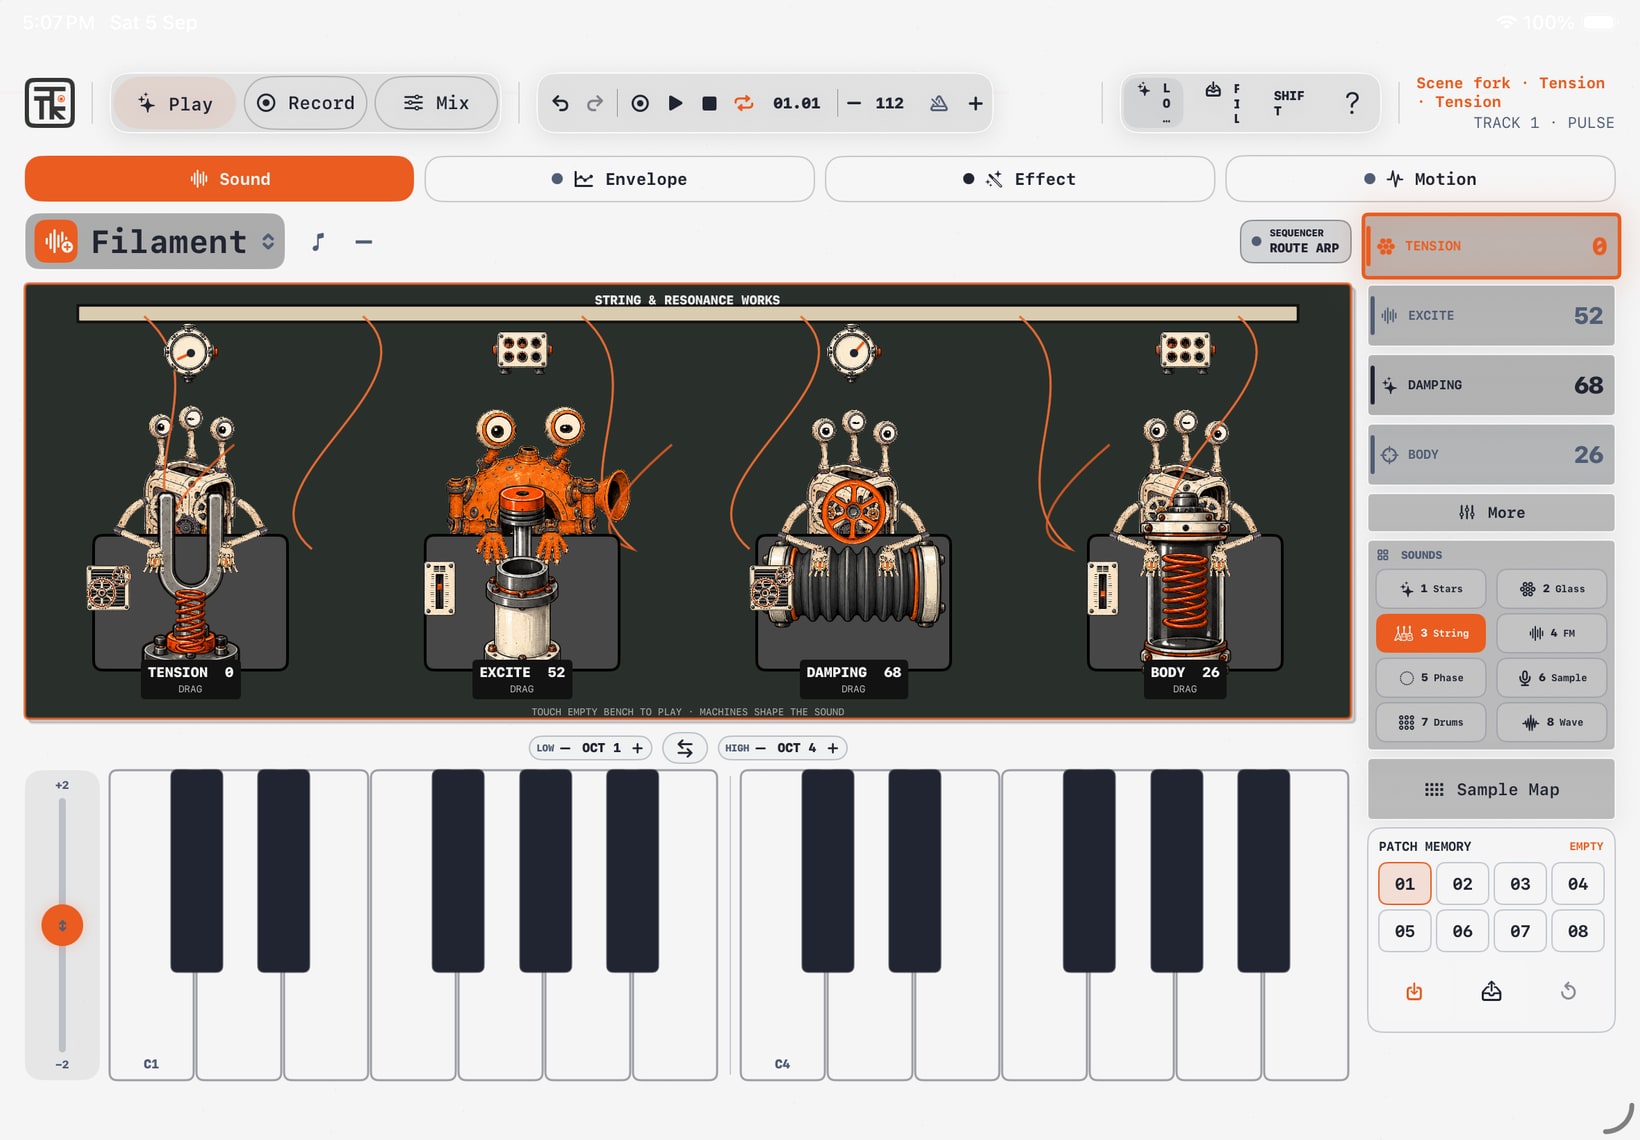The height and width of the screenshot is (1140, 1640).
Task: Switch to Play mode
Action: point(175,103)
